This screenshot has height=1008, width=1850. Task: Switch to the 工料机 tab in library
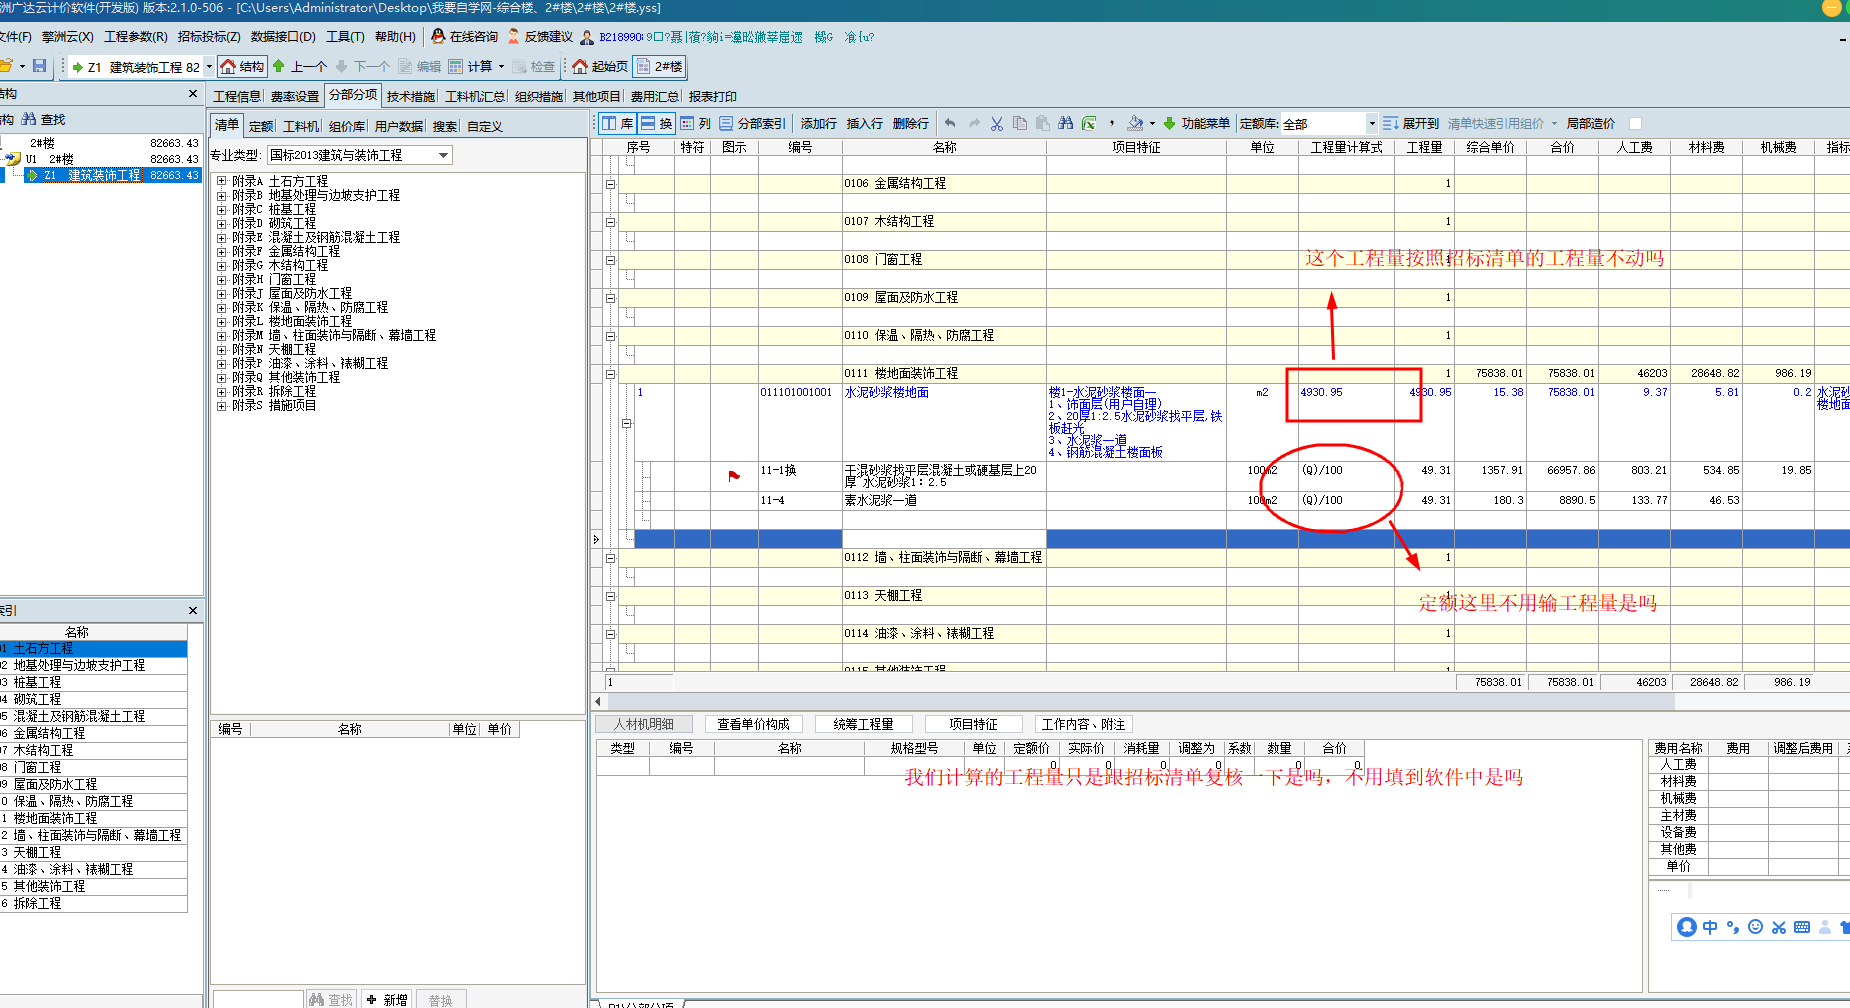301,127
